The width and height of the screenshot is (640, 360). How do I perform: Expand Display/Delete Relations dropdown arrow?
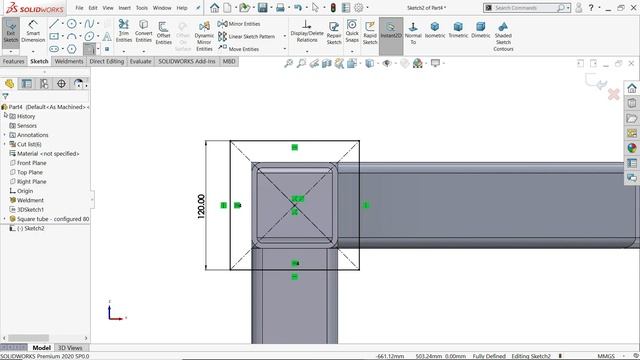(307, 51)
